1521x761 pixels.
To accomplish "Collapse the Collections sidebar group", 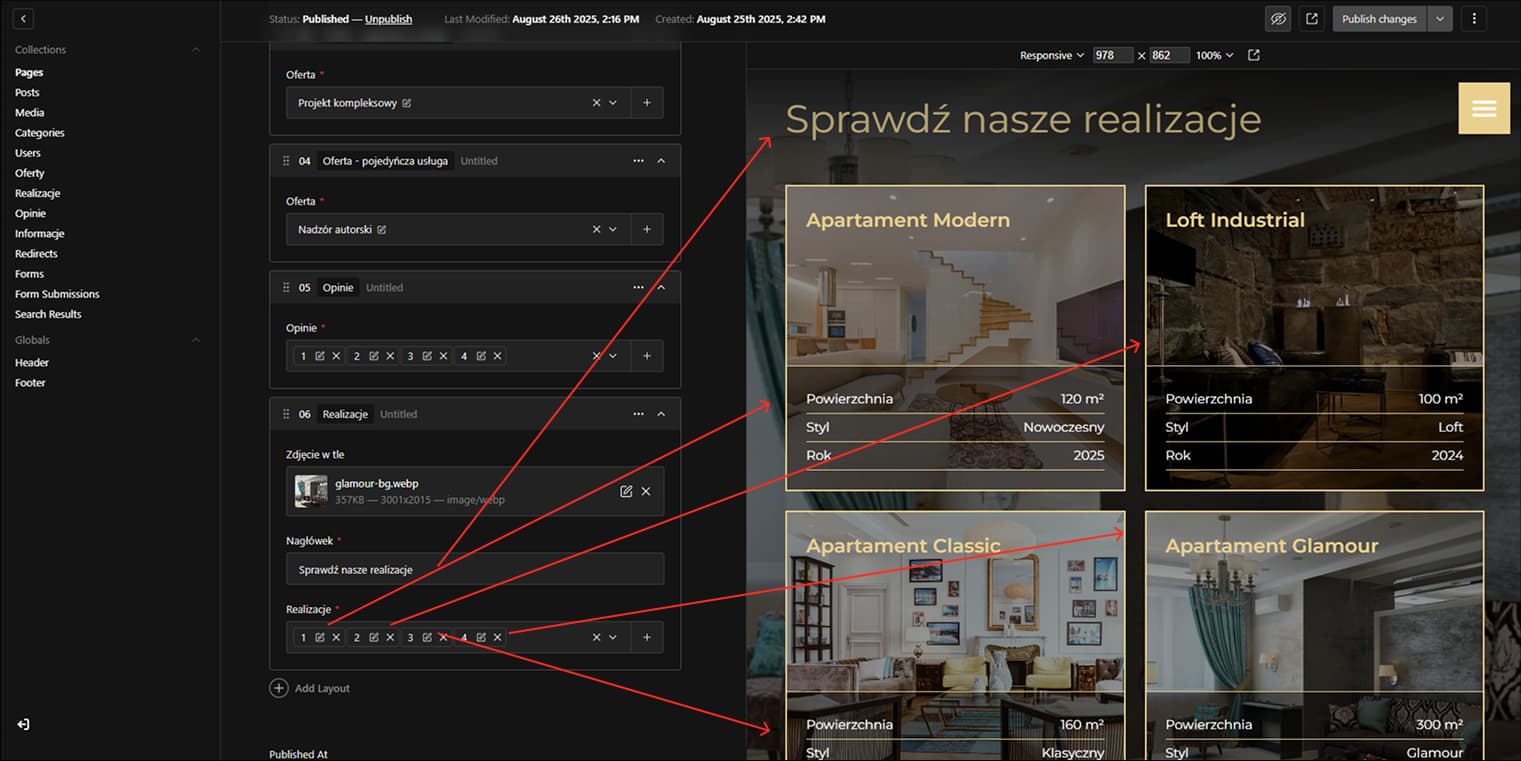I will (x=196, y=50).
